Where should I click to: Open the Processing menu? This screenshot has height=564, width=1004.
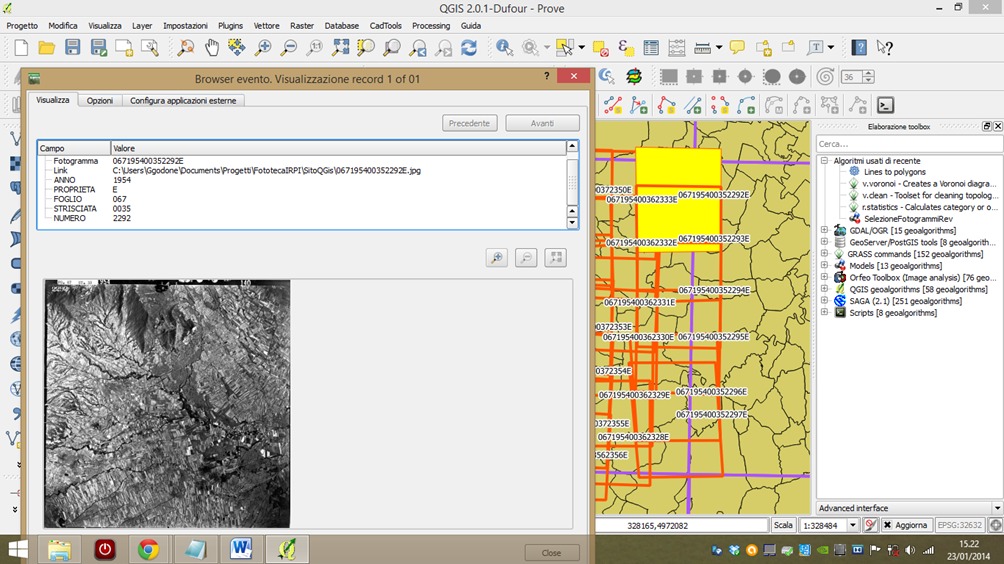[x=431, y=25]
